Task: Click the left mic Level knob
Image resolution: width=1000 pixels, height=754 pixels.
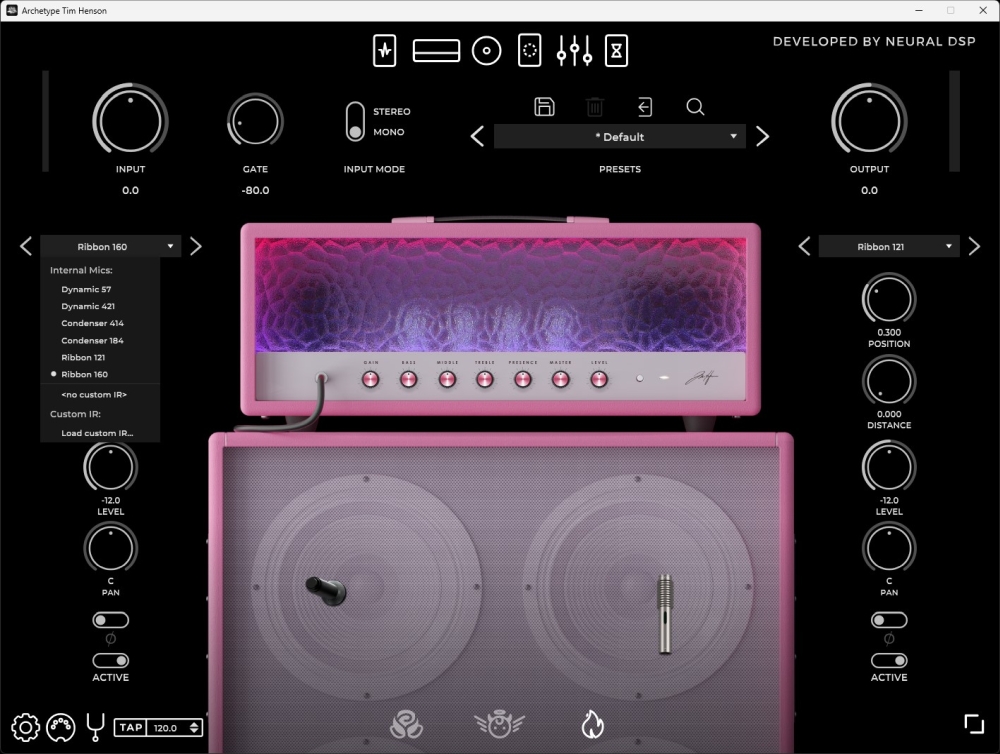Action: 110,467
